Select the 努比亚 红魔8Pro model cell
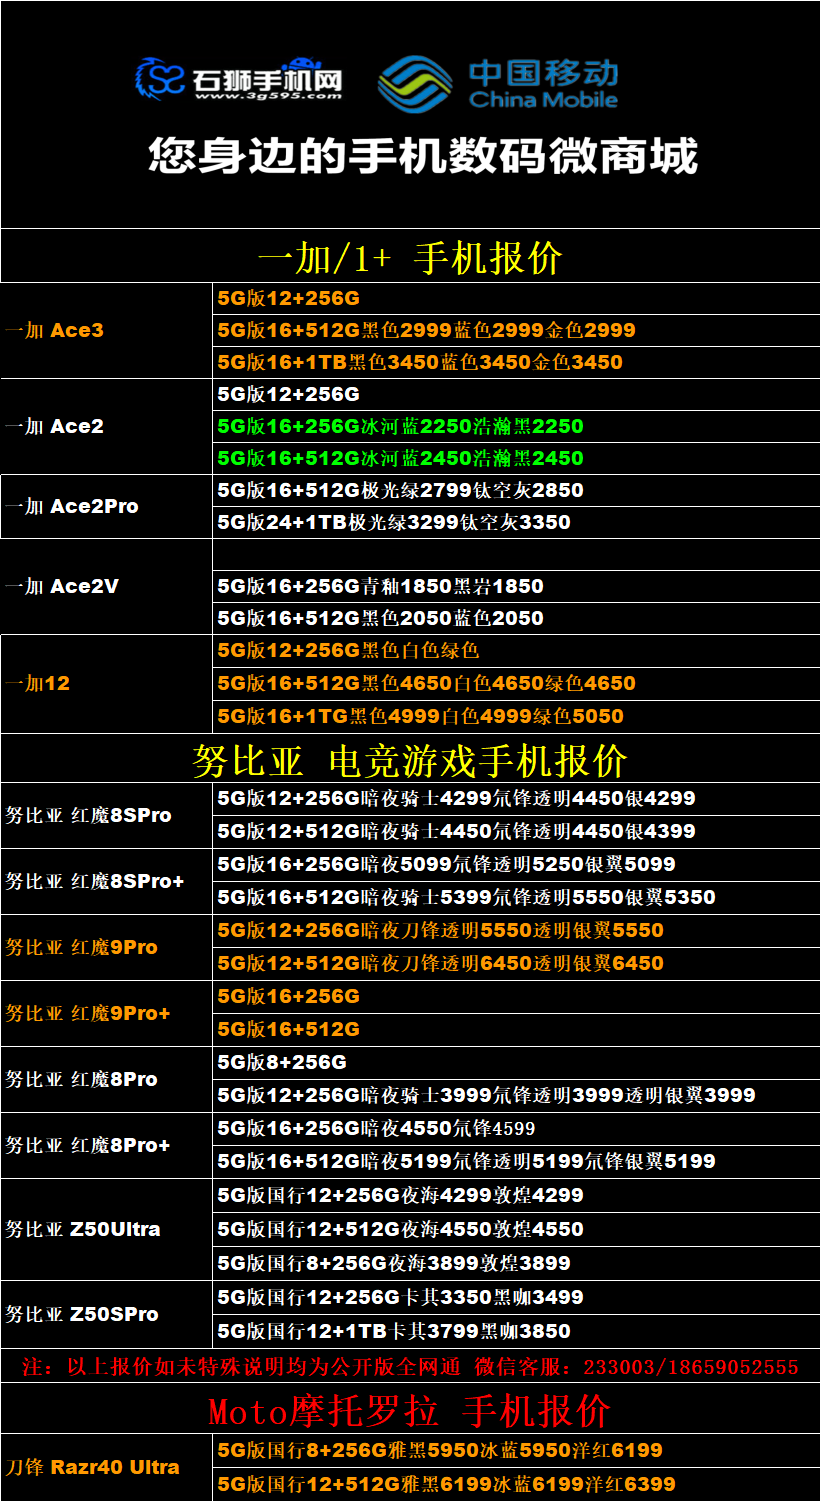Viewport: 821px width, 1502px height. [106, 1079]
